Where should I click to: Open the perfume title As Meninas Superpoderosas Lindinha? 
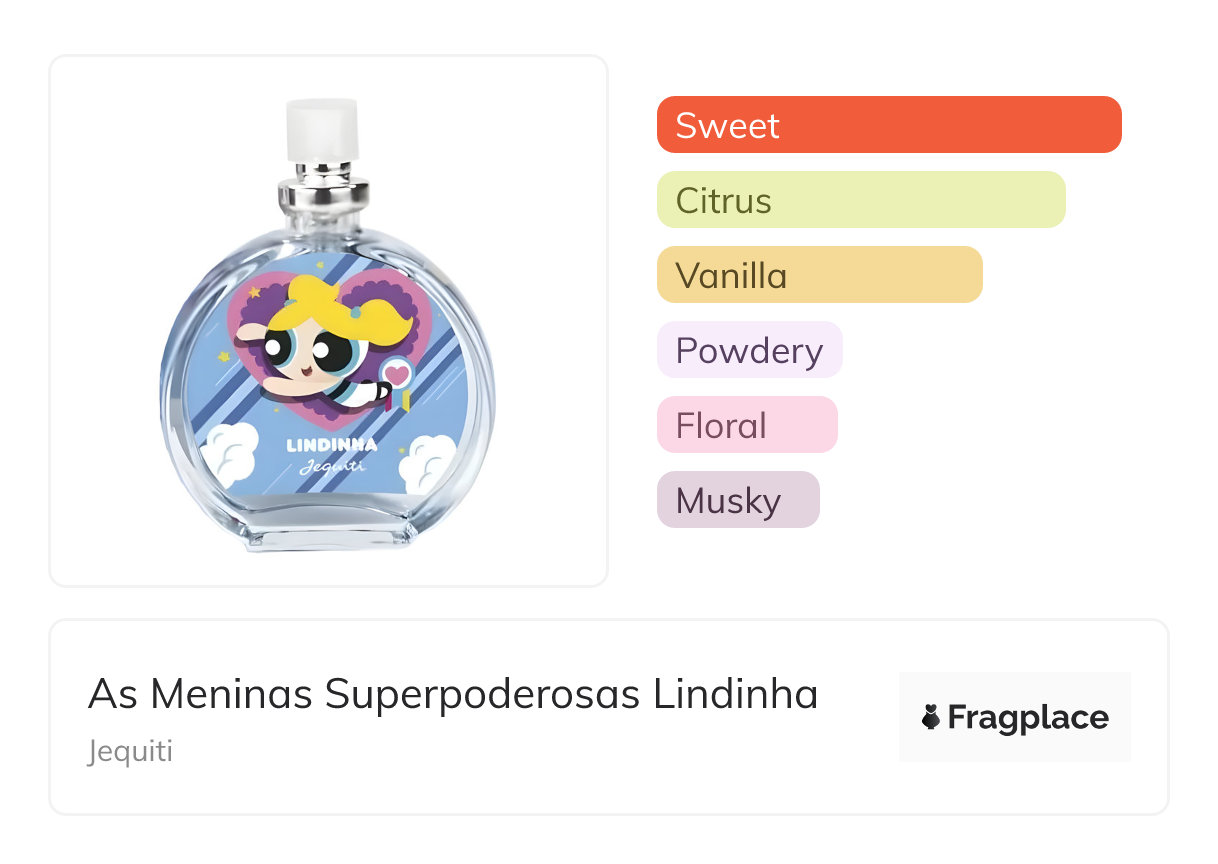click(452, 694)
